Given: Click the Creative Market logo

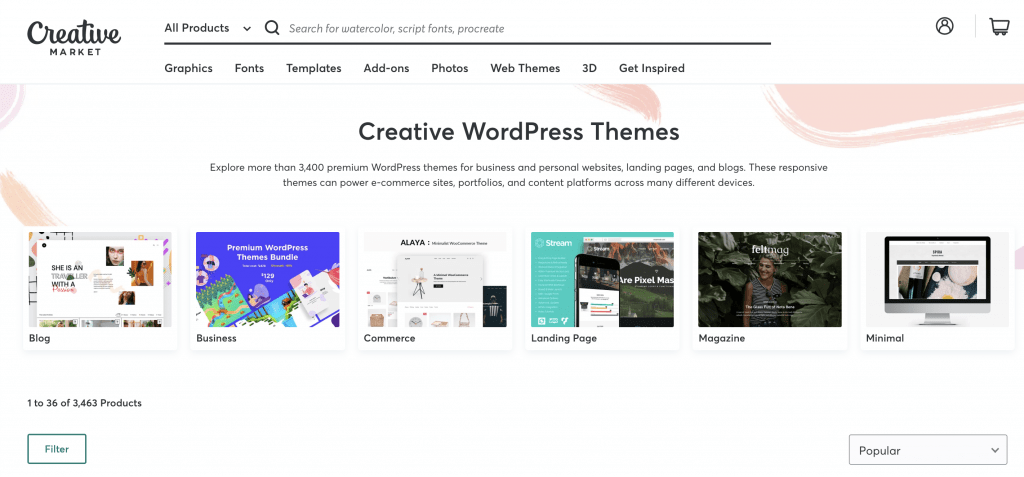Looking at the screenshot, I should [x=74, y=39].
